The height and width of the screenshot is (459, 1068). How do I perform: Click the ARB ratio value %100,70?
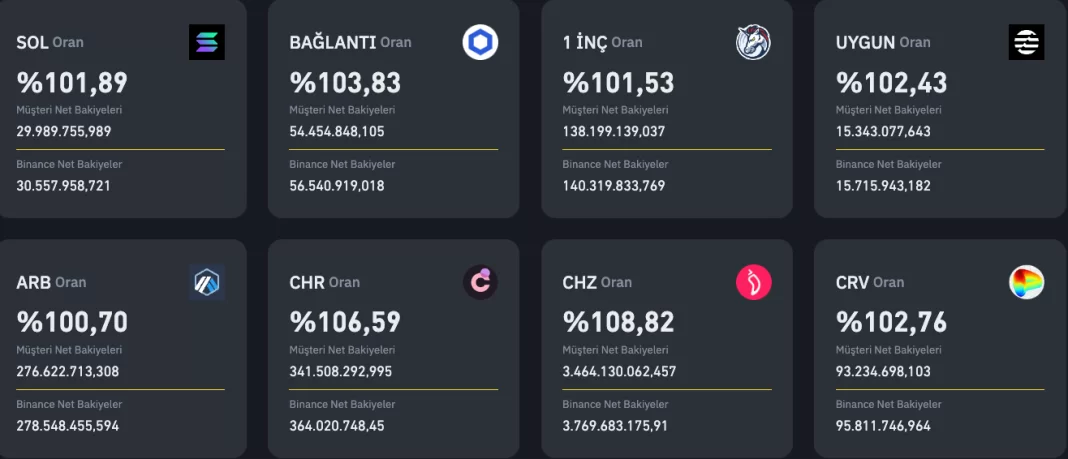tap(72, 322)
